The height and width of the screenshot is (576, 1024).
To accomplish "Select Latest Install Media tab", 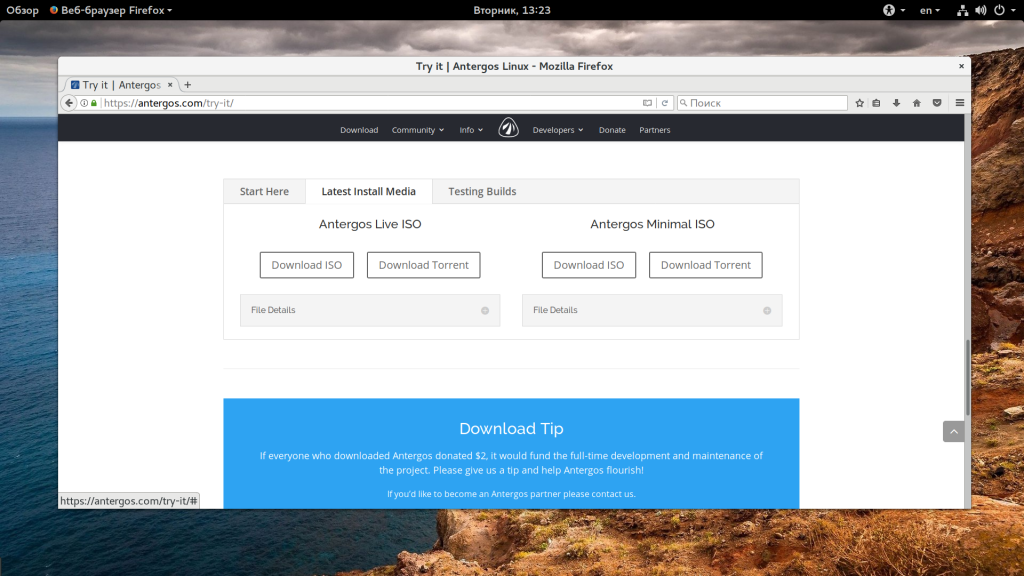I will 368,191.
